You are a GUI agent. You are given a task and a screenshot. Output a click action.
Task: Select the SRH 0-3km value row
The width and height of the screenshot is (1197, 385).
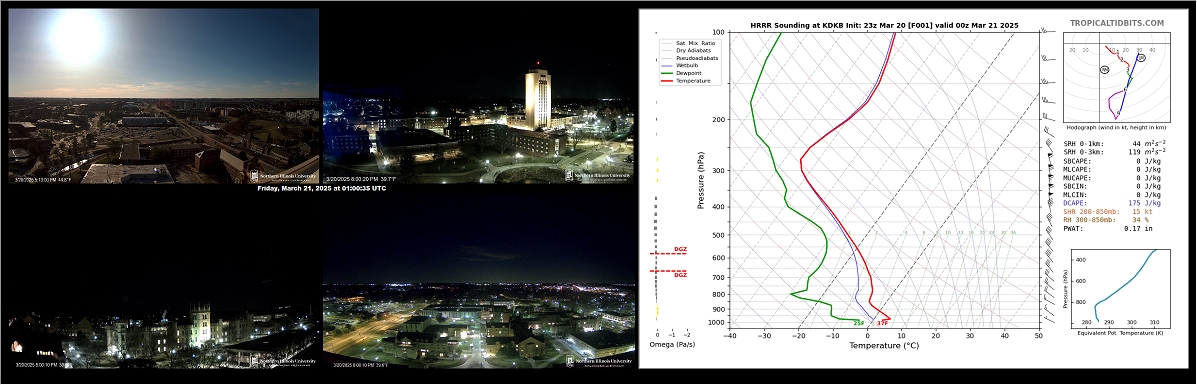click(x=1115, y=152)
